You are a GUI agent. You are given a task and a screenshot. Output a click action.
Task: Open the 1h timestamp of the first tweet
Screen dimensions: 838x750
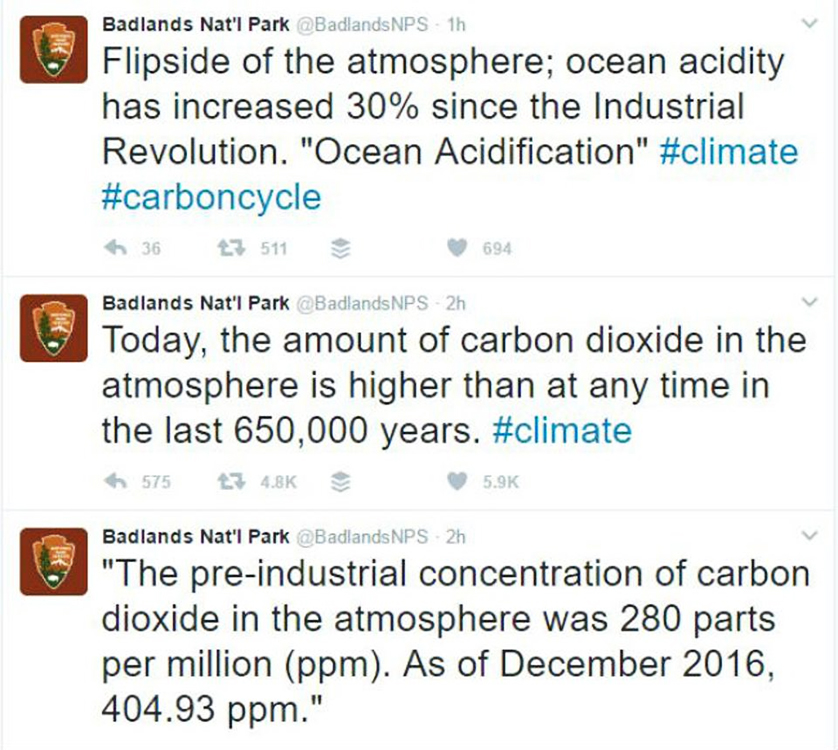pos(456,25)
